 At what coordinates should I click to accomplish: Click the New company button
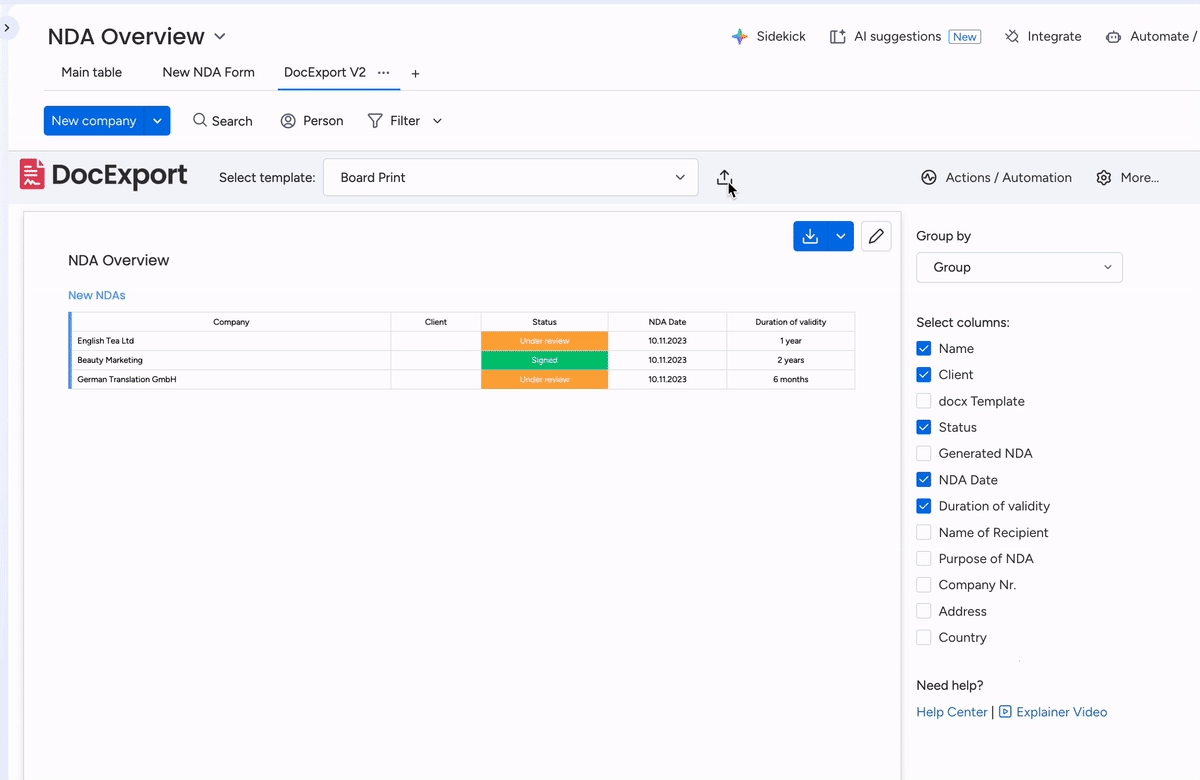[94, 121]
